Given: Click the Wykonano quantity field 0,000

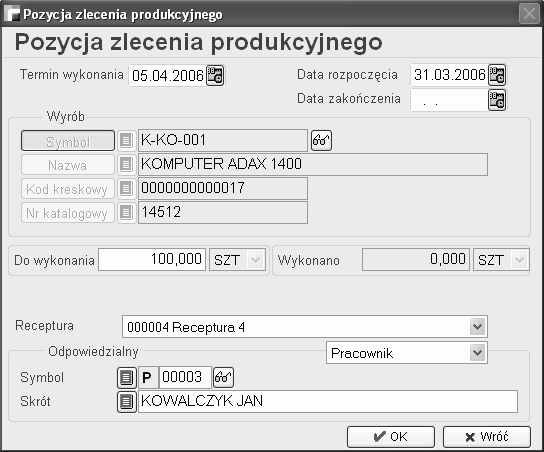Looking at the screenshot, I should tap(416, 259).
